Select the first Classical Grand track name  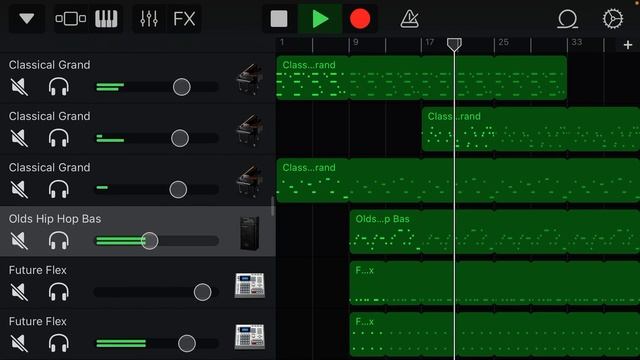(x=49, y=65)
